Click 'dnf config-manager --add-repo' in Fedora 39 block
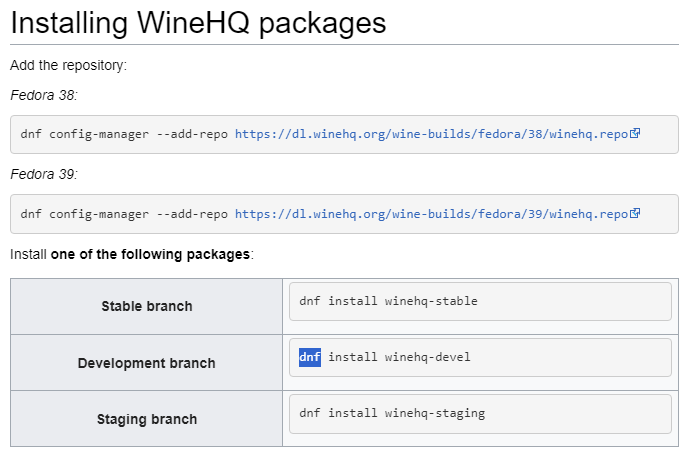Viewport: 690px width, 460px height. pos(124,214)
